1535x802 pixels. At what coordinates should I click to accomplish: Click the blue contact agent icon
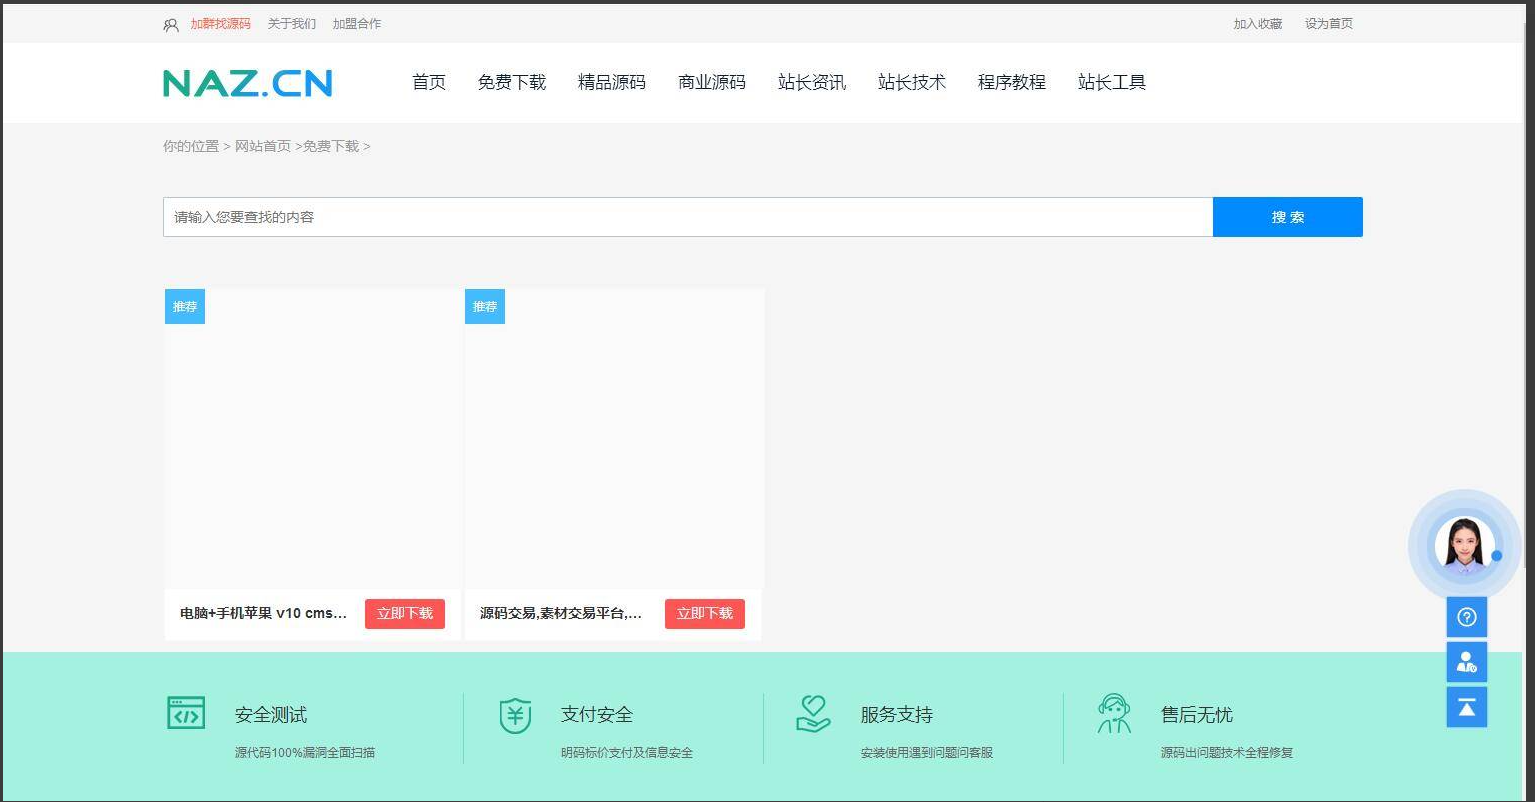click(x=1466, y=662)
